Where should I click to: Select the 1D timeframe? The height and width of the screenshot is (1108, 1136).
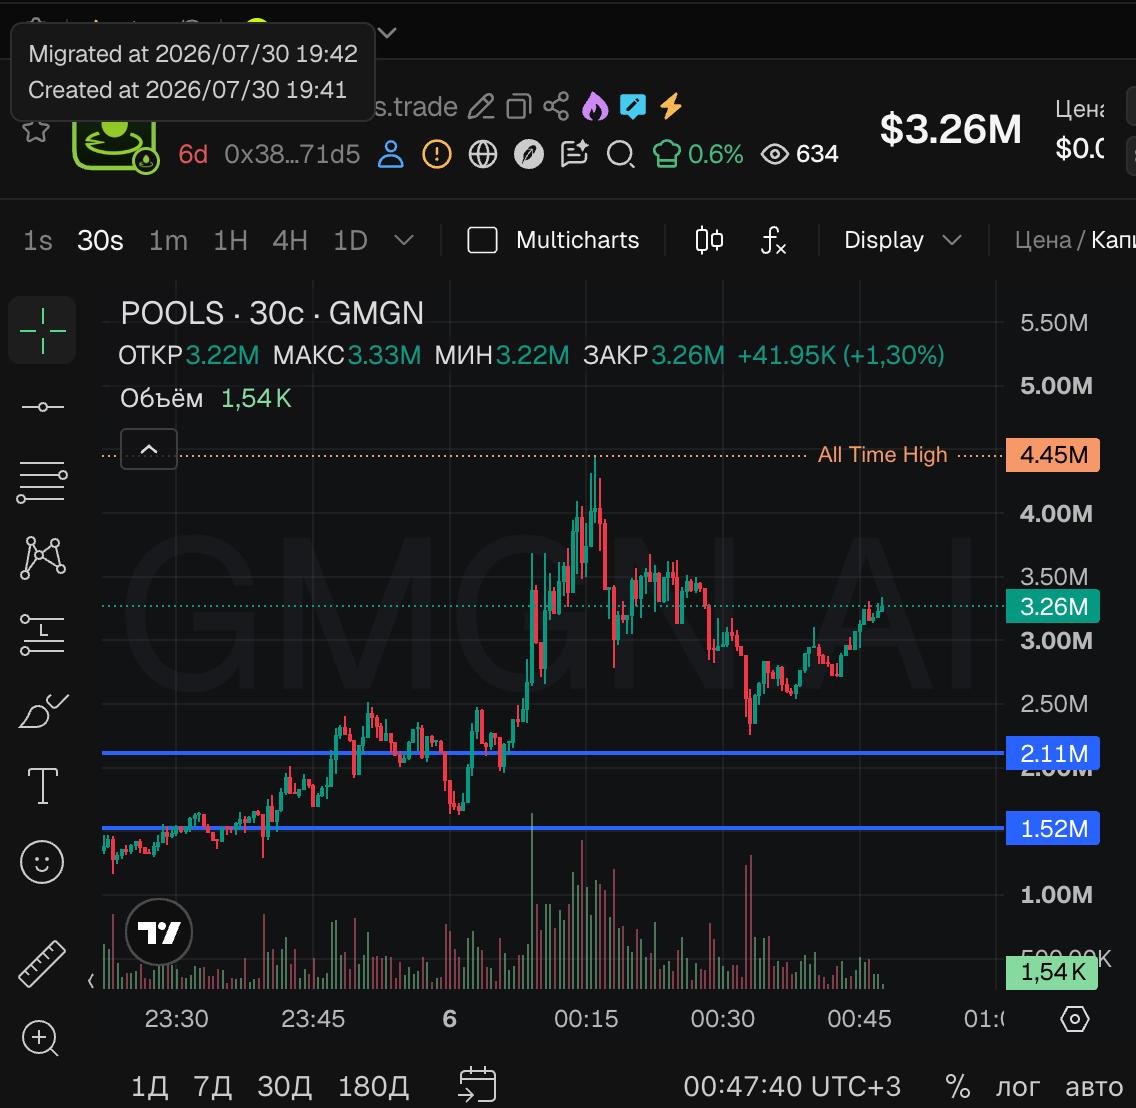350,240
